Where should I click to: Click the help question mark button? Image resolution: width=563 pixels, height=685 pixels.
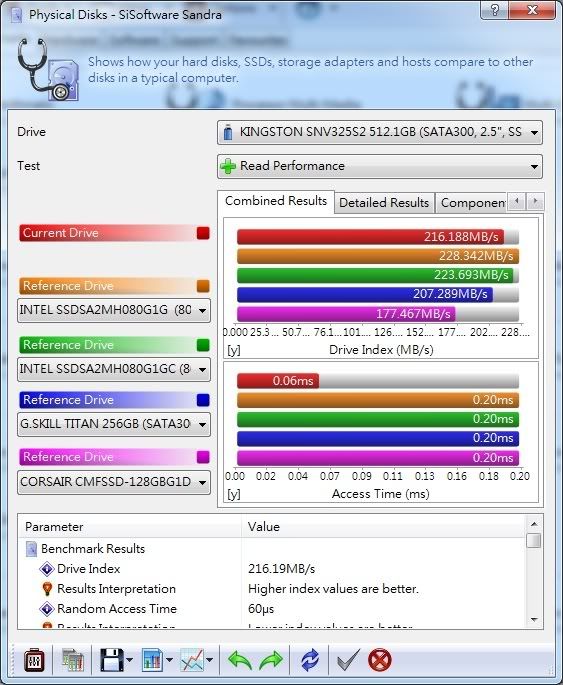click(494, 10)
